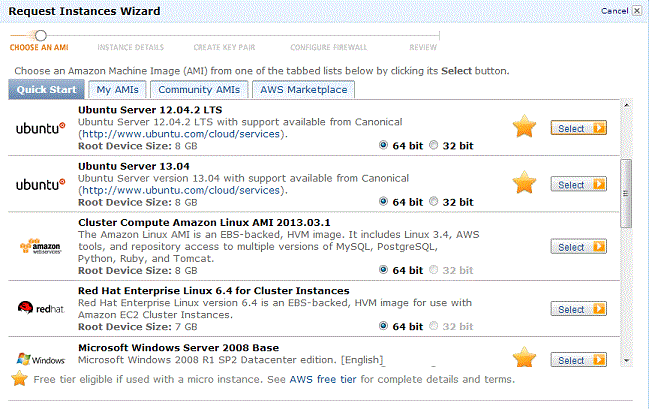Click the Choose an AMI step label
Screen dimensions: 649x409
tap(39, 48)
